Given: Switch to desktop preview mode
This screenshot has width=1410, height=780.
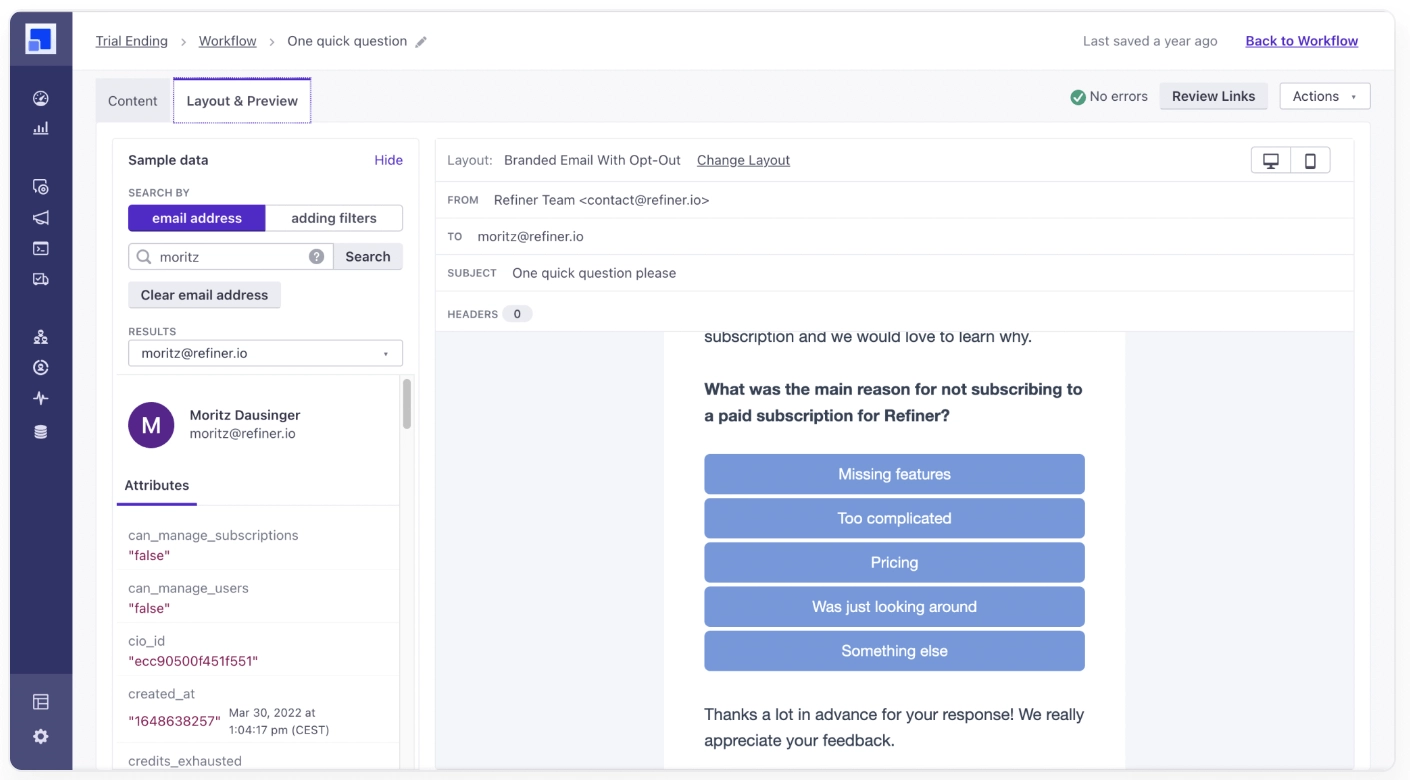Looking at the screenshot, I should pos(1271,161).
